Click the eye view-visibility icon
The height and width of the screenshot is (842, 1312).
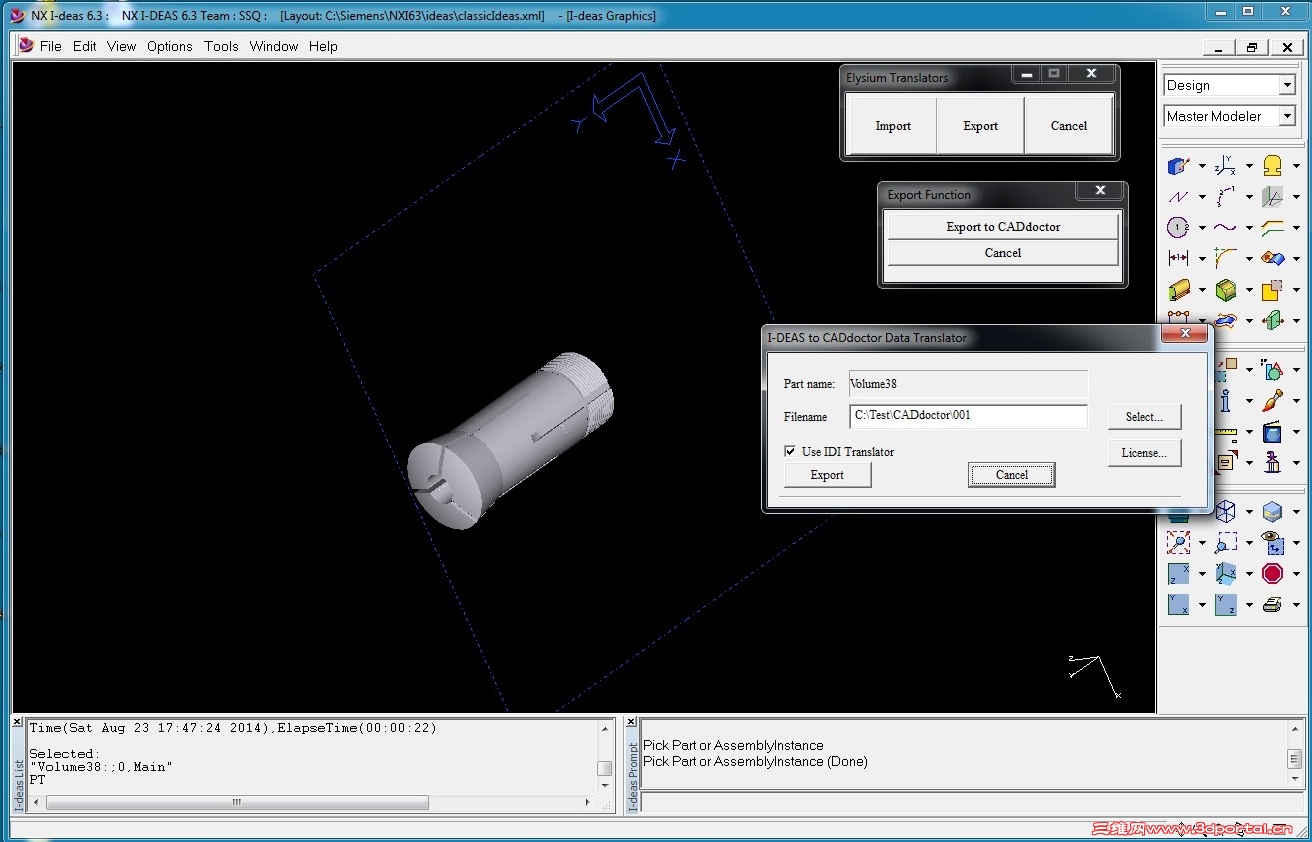pyautogui.click(x=1272, y=543)
